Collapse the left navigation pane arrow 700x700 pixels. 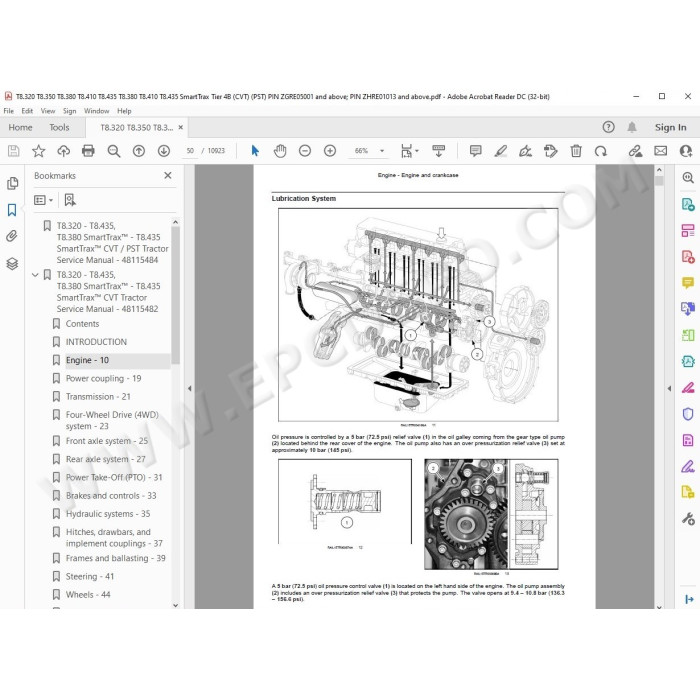tap(189, 388)
